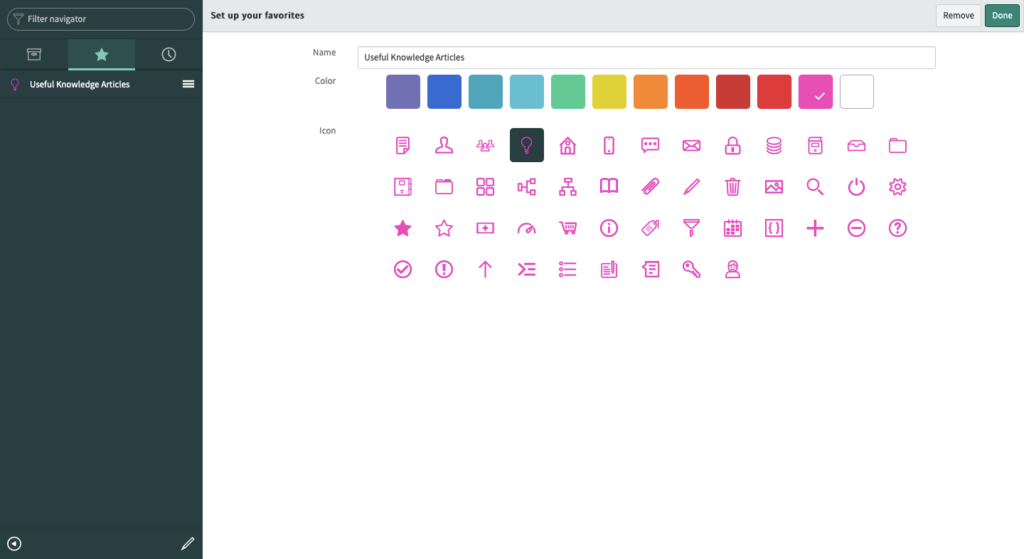The width and height of the screenshot is (1024, 559).
Task: Click the Remove button
Action: (958, 16)
